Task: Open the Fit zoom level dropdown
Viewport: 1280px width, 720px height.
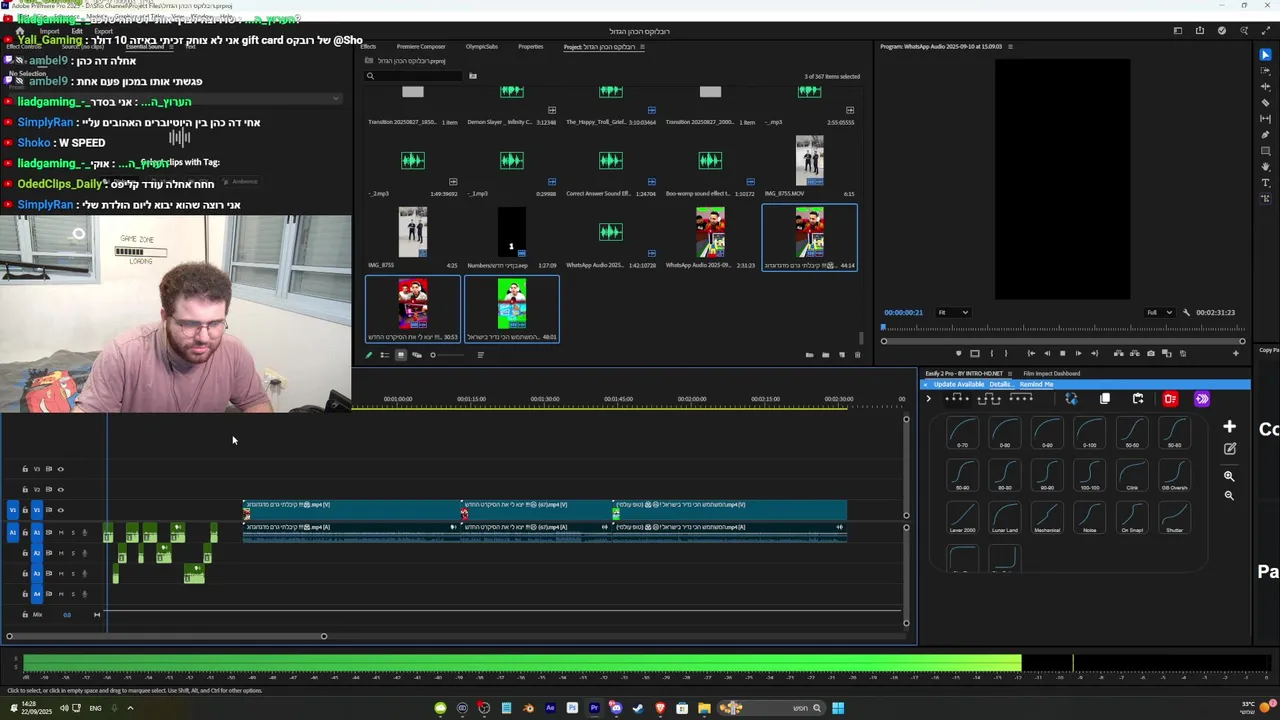Action: 953,312
